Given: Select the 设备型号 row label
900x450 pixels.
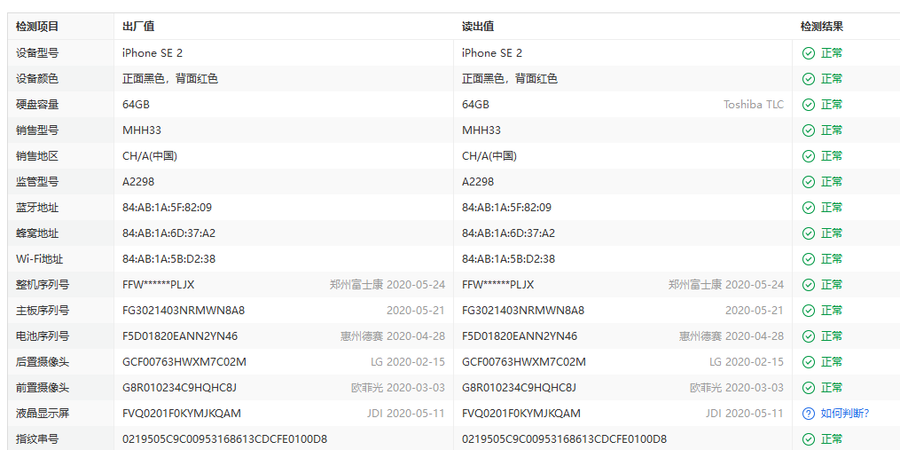Looking at the screenshot, I should (37, 53).
